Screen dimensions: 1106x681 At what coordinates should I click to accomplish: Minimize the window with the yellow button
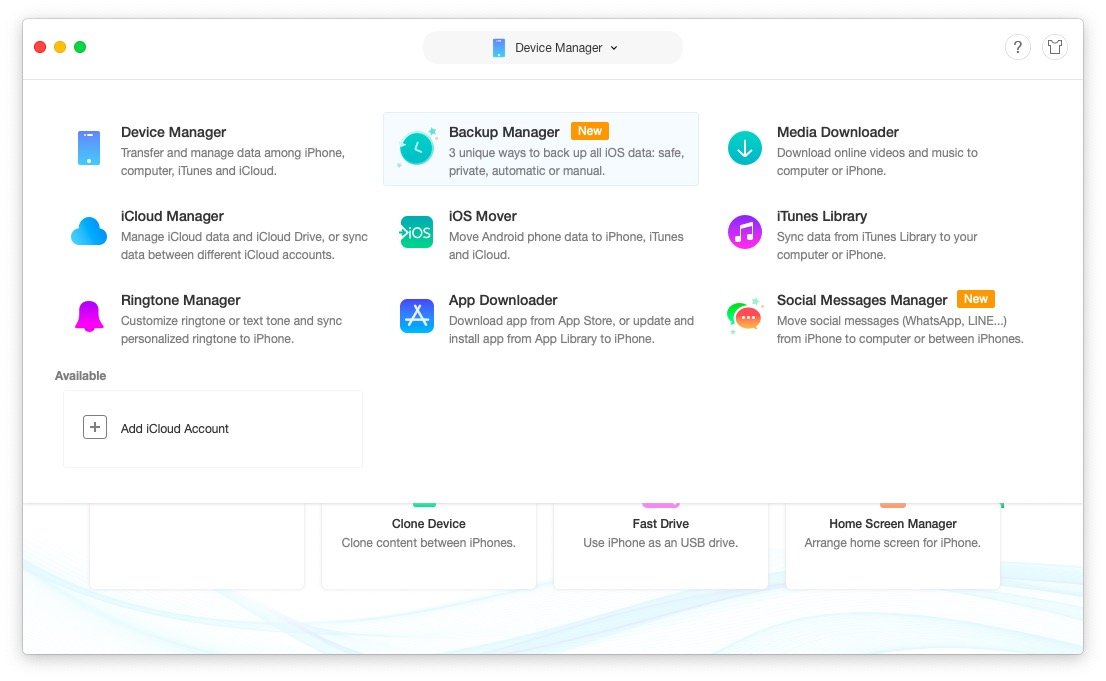(60, 47)
